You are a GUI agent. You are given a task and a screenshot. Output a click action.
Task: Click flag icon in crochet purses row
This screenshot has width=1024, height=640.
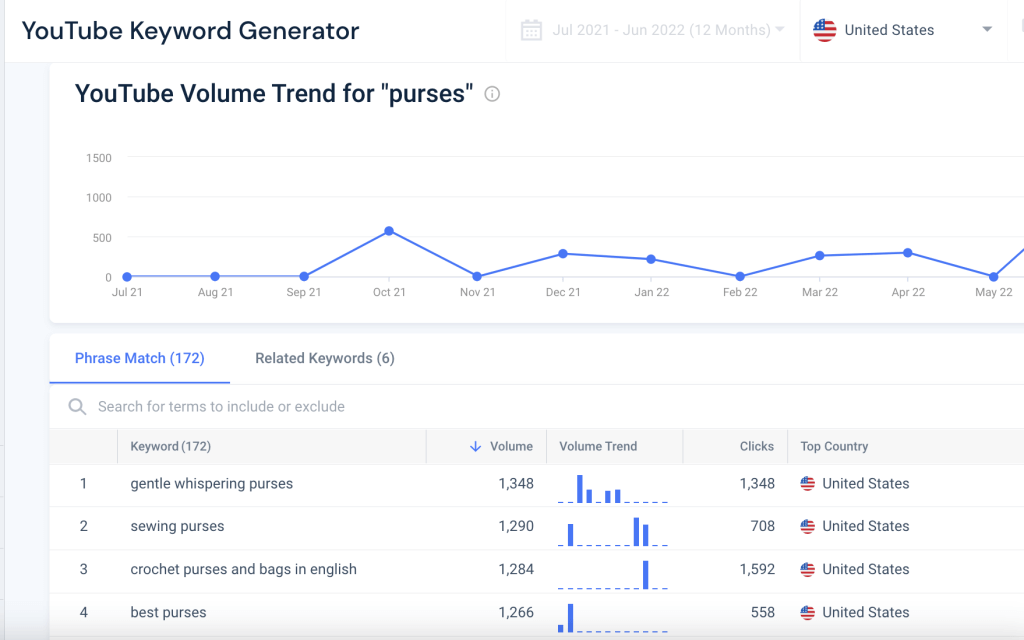click(808, 569)
